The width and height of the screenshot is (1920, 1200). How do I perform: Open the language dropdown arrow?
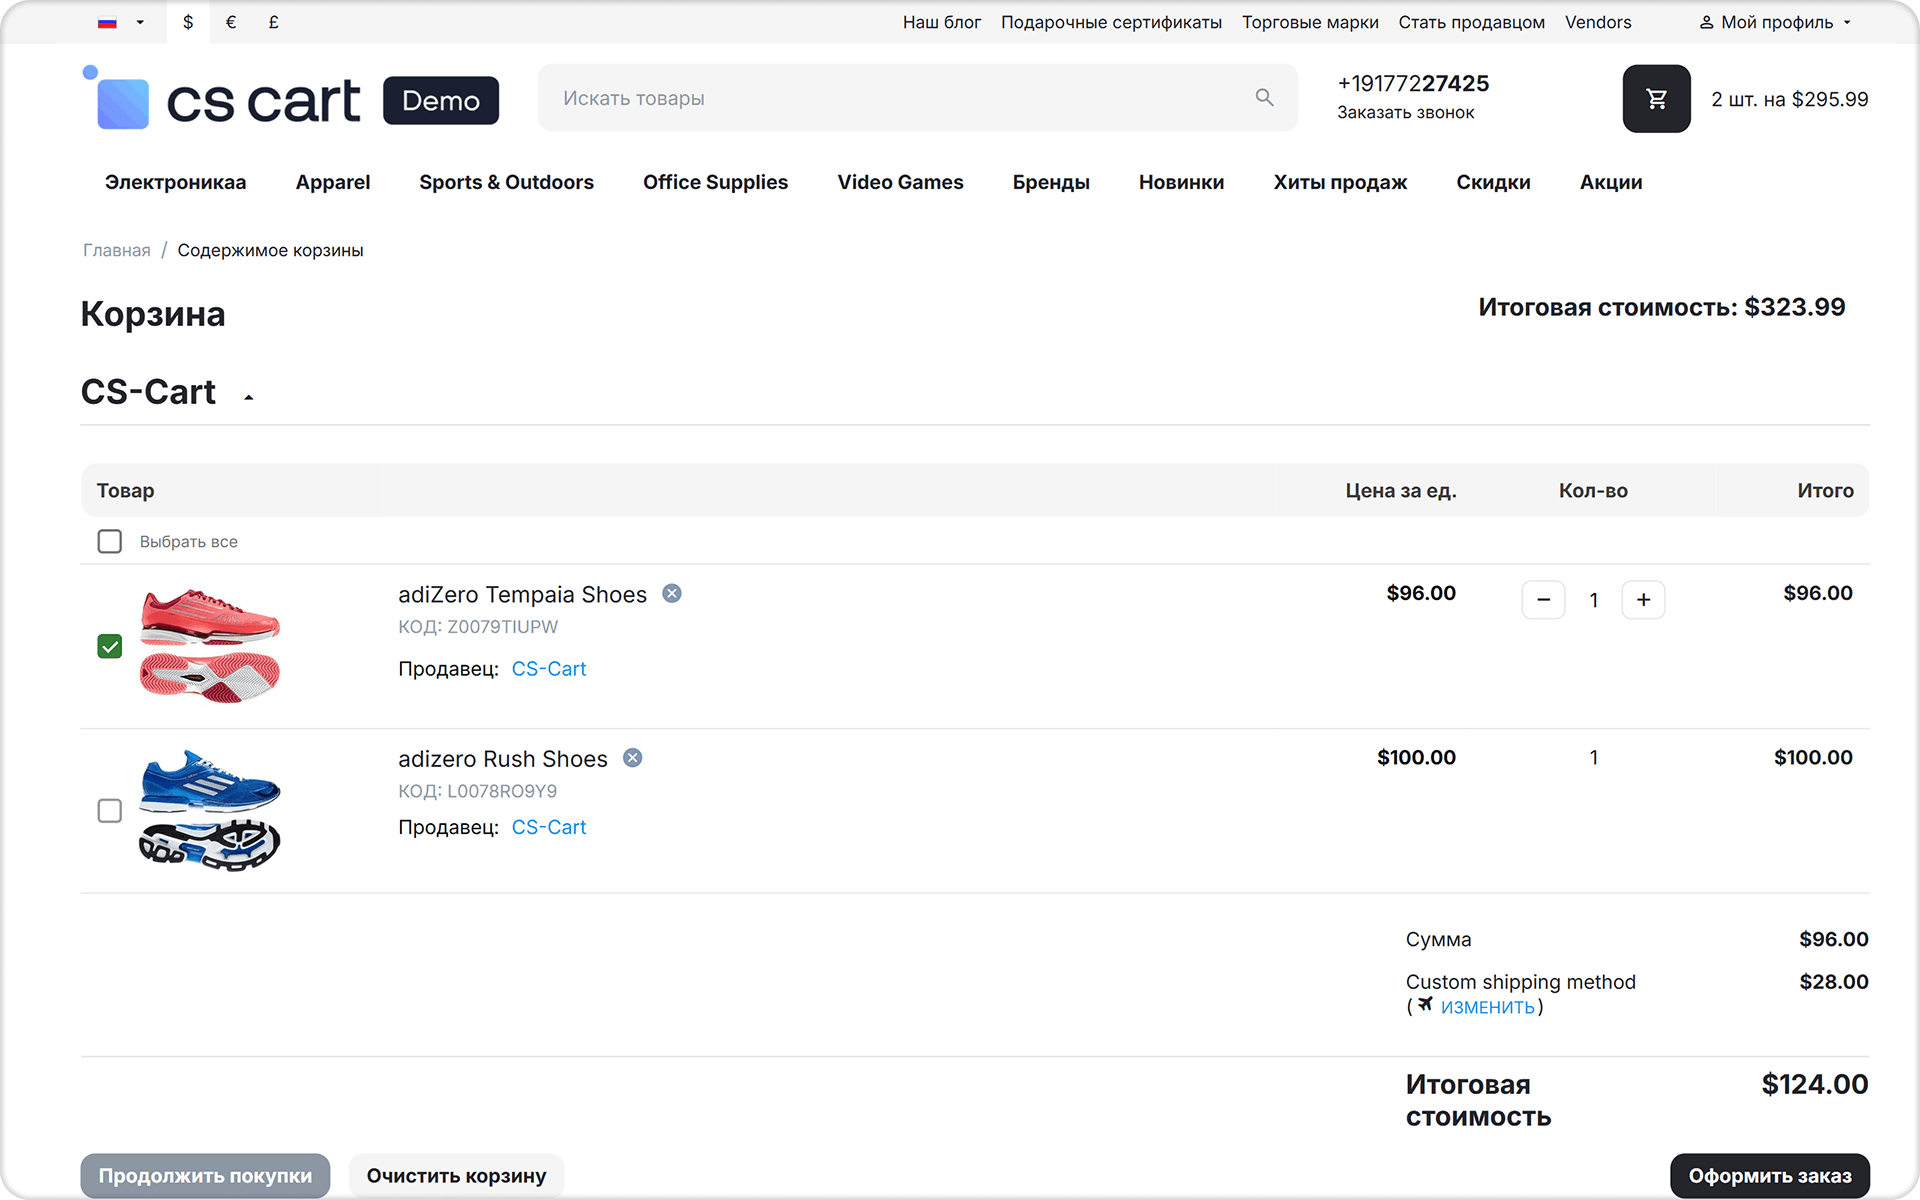pos(140,22)
